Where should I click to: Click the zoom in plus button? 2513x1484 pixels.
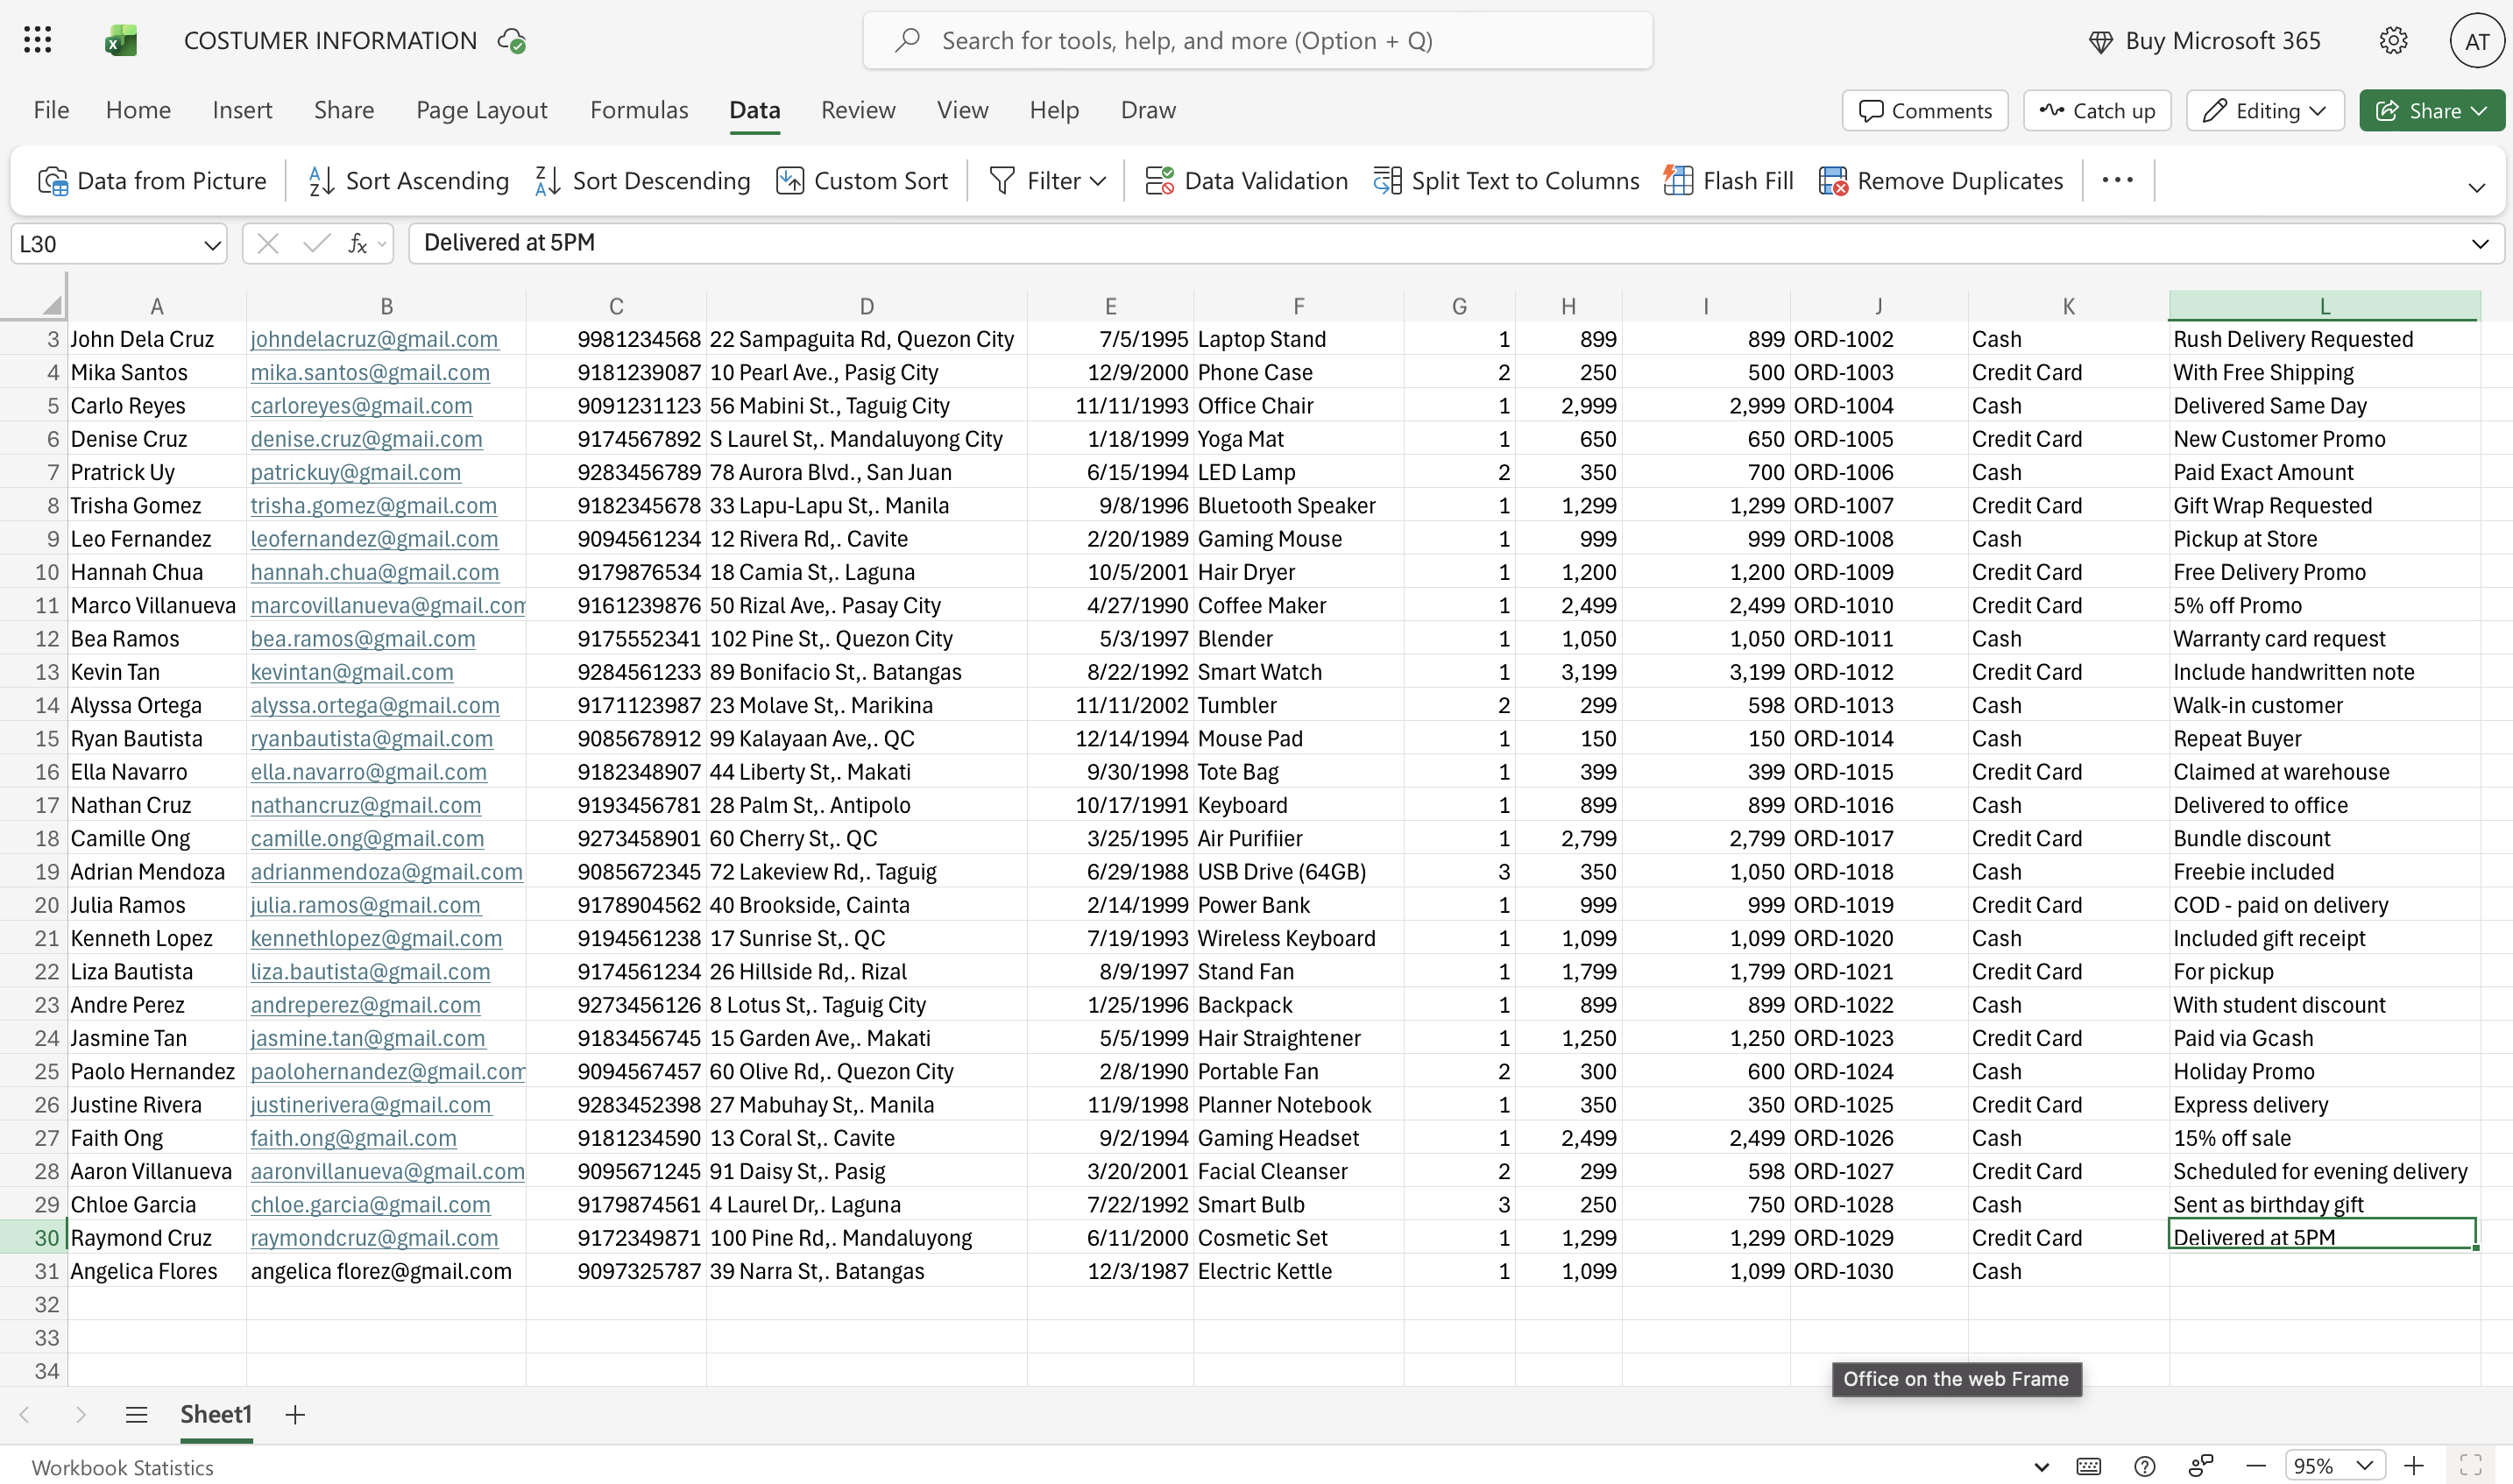tap(2415, 1466)
